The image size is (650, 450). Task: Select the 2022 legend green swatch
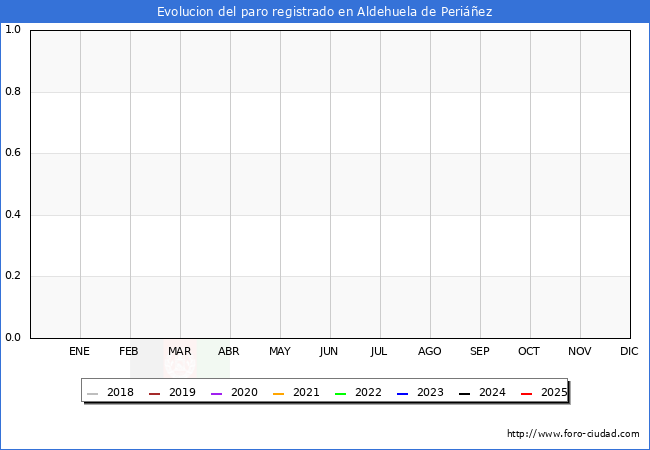340,394
